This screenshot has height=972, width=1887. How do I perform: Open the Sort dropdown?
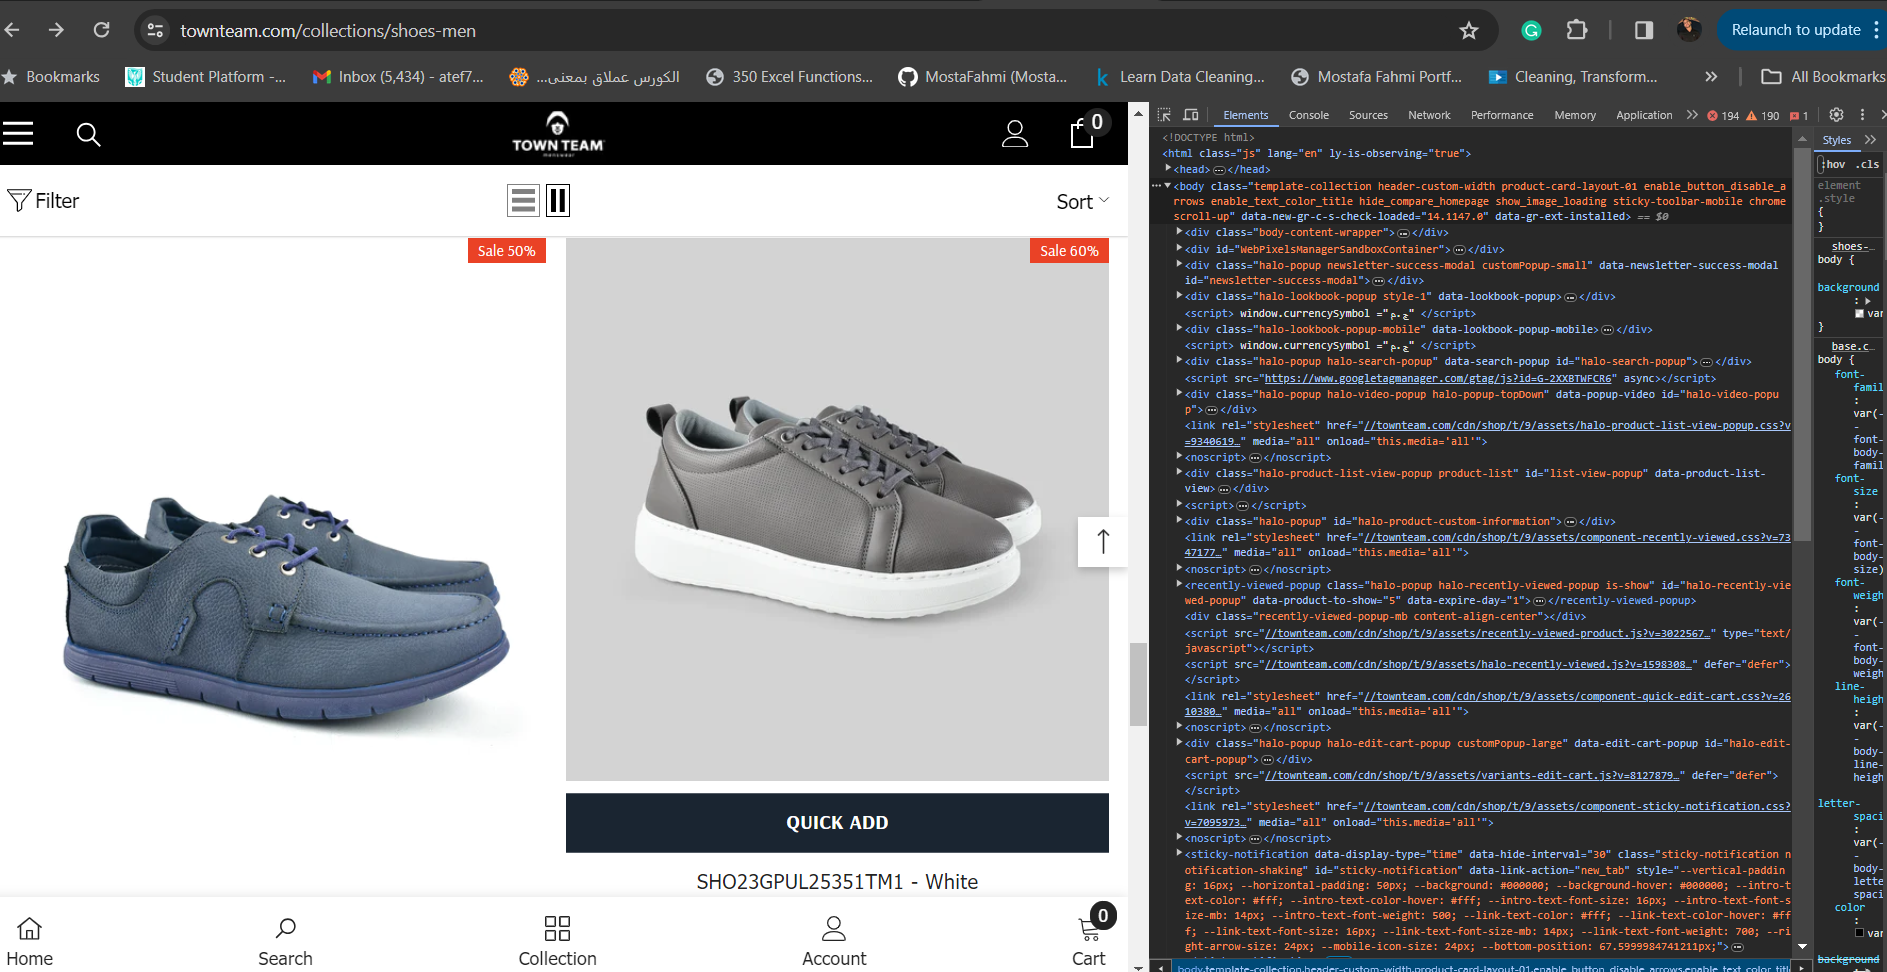click(x=1083, y=202)
